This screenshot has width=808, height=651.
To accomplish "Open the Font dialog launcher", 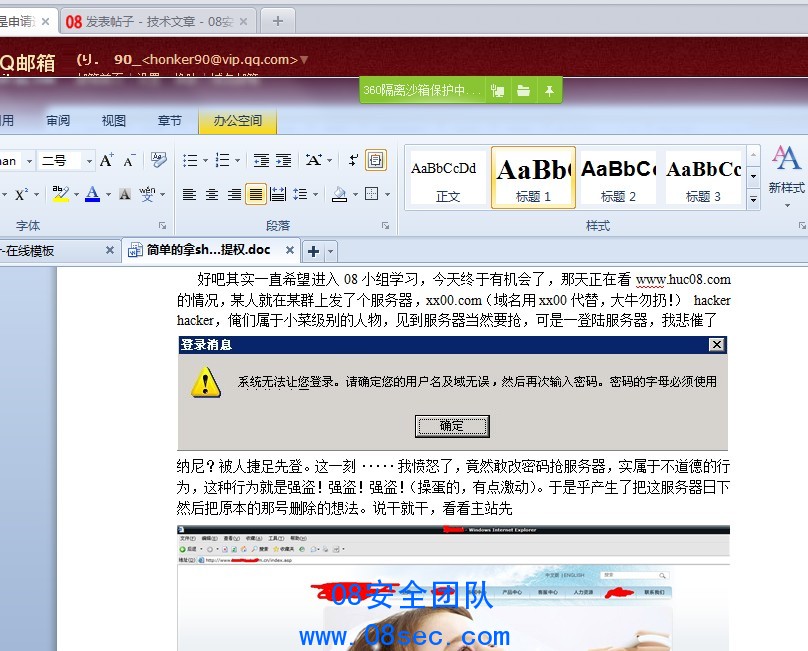I will pos(162,226).
